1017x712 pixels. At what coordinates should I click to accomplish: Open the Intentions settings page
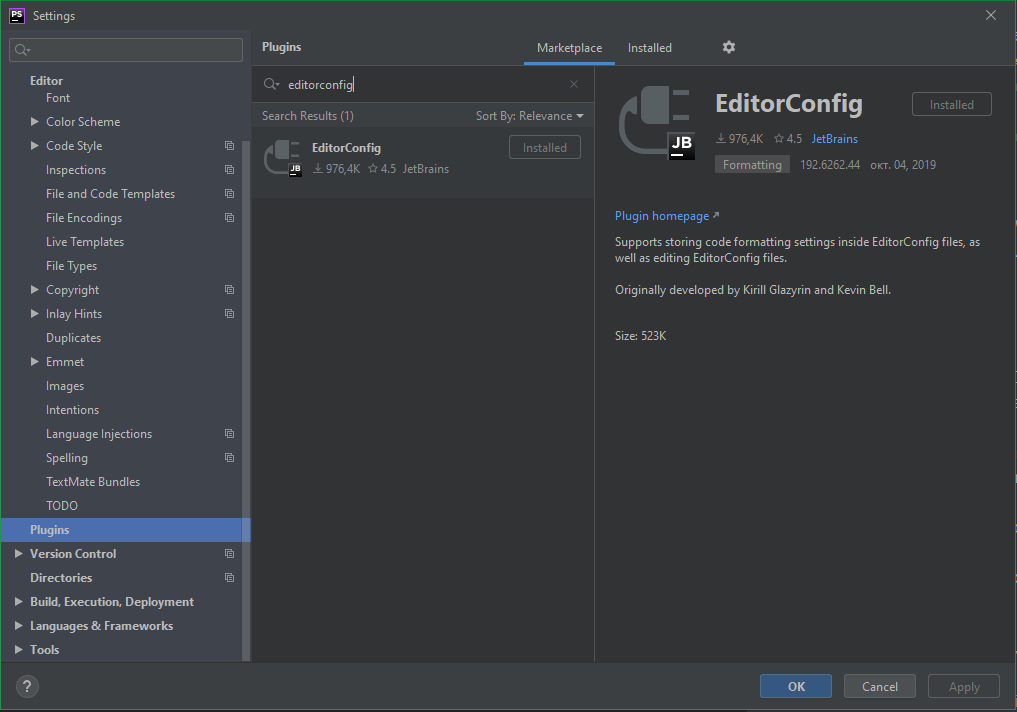coord(73,410)
